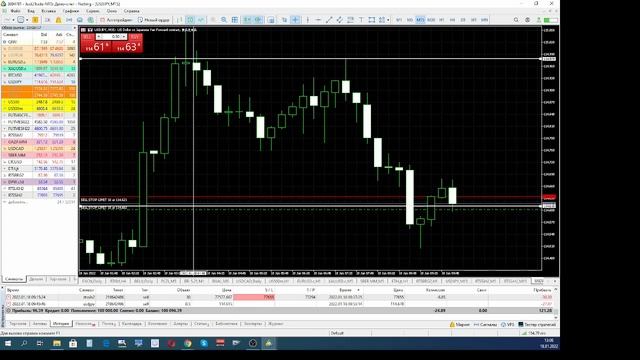Open the Справка menu

pos(131,11)
